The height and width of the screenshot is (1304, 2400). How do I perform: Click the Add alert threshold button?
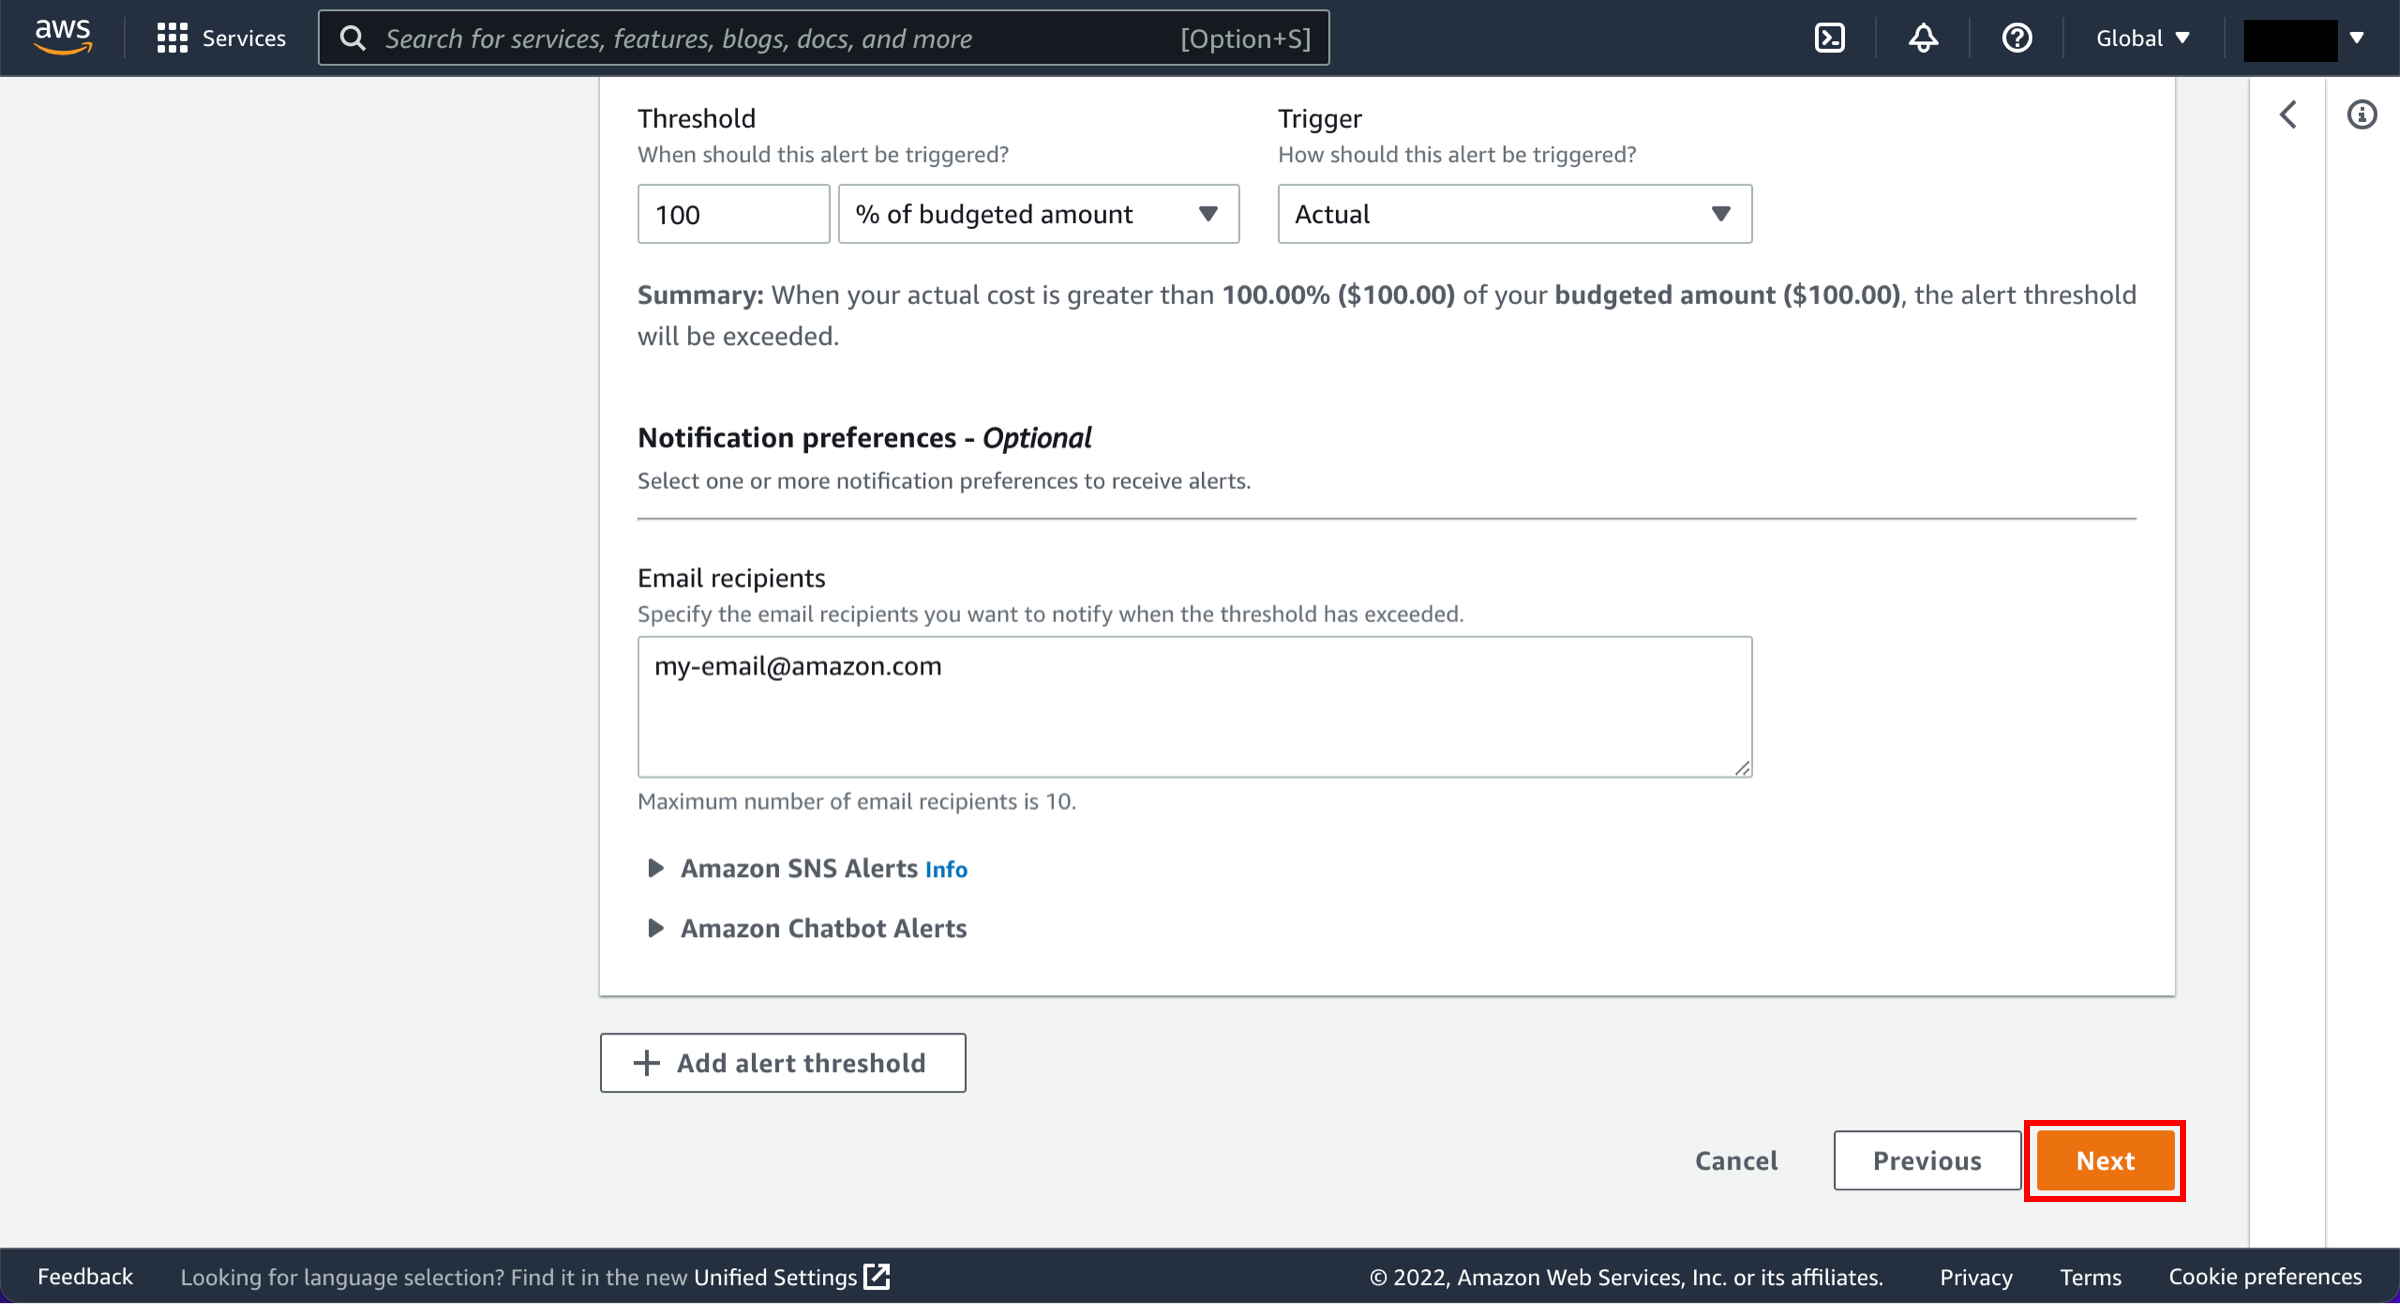coord(783,1062)
